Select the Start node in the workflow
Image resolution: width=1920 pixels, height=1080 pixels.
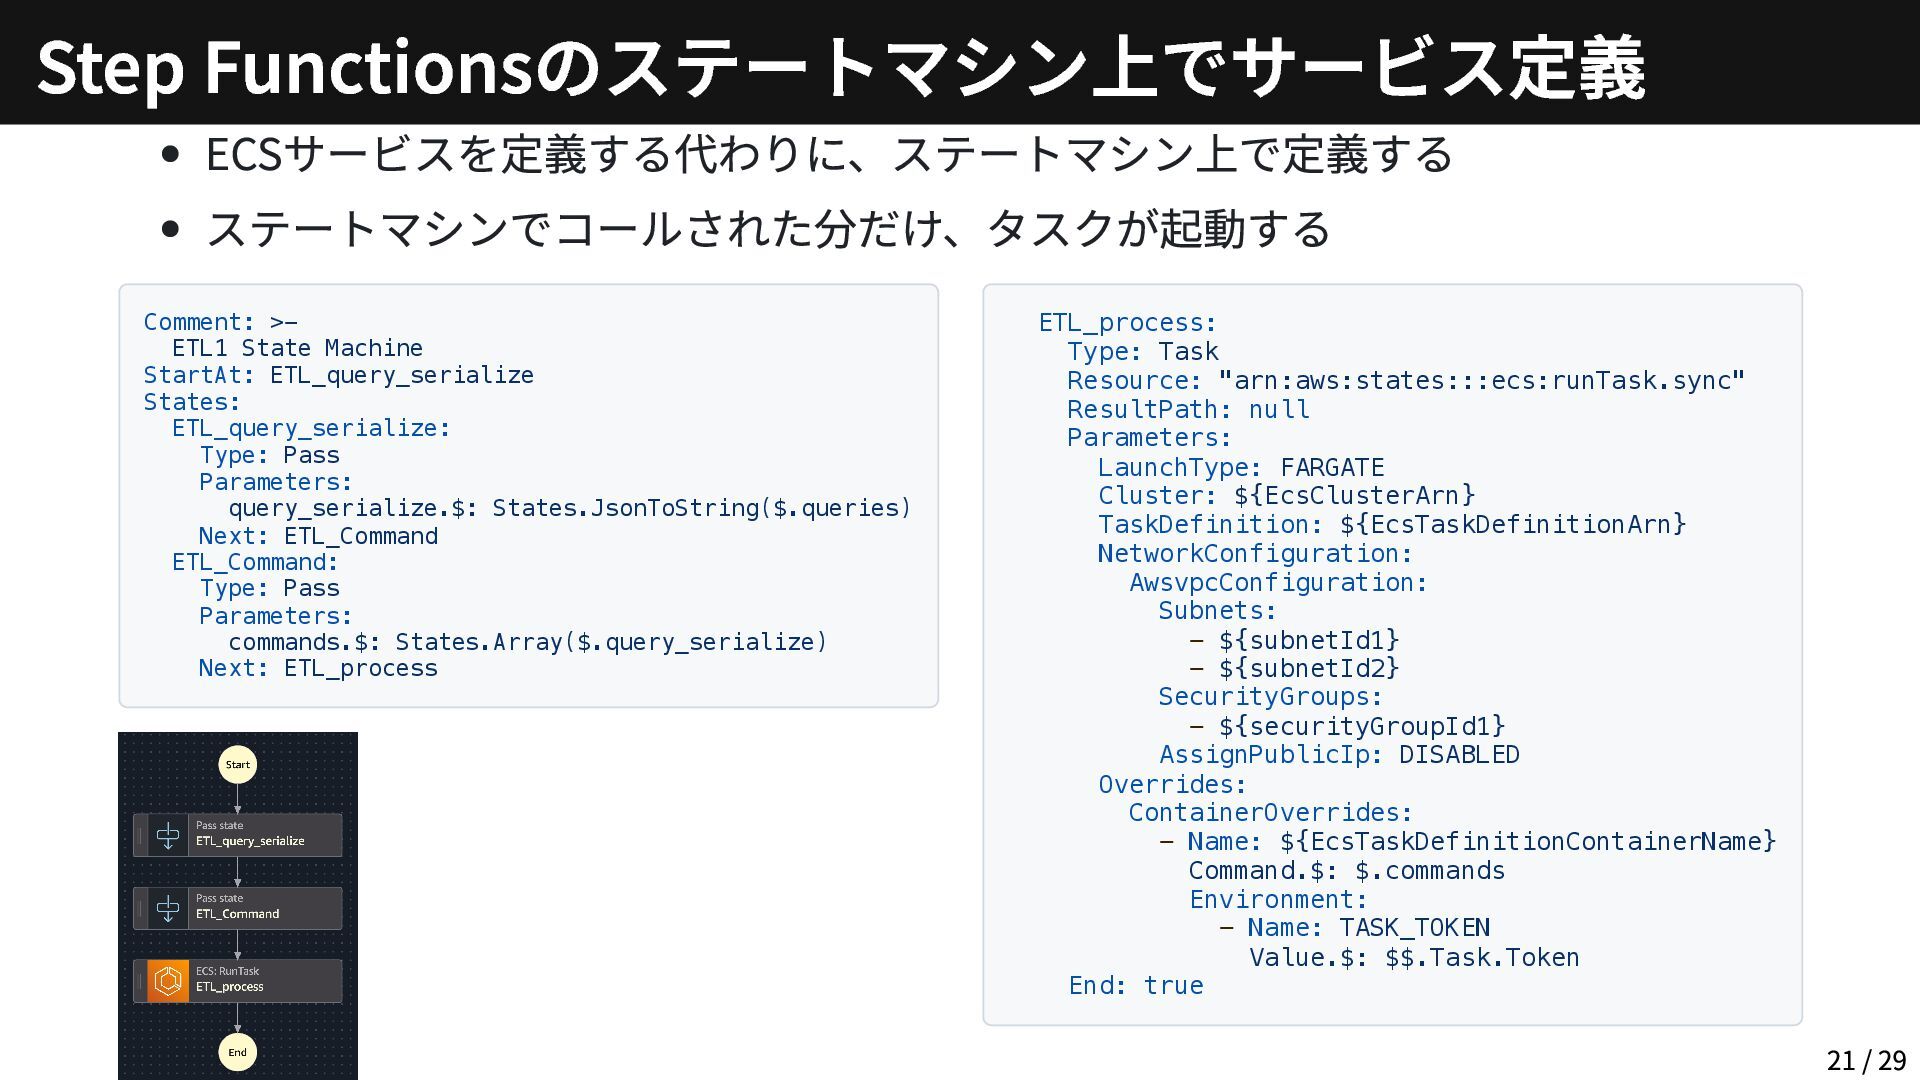238,765
